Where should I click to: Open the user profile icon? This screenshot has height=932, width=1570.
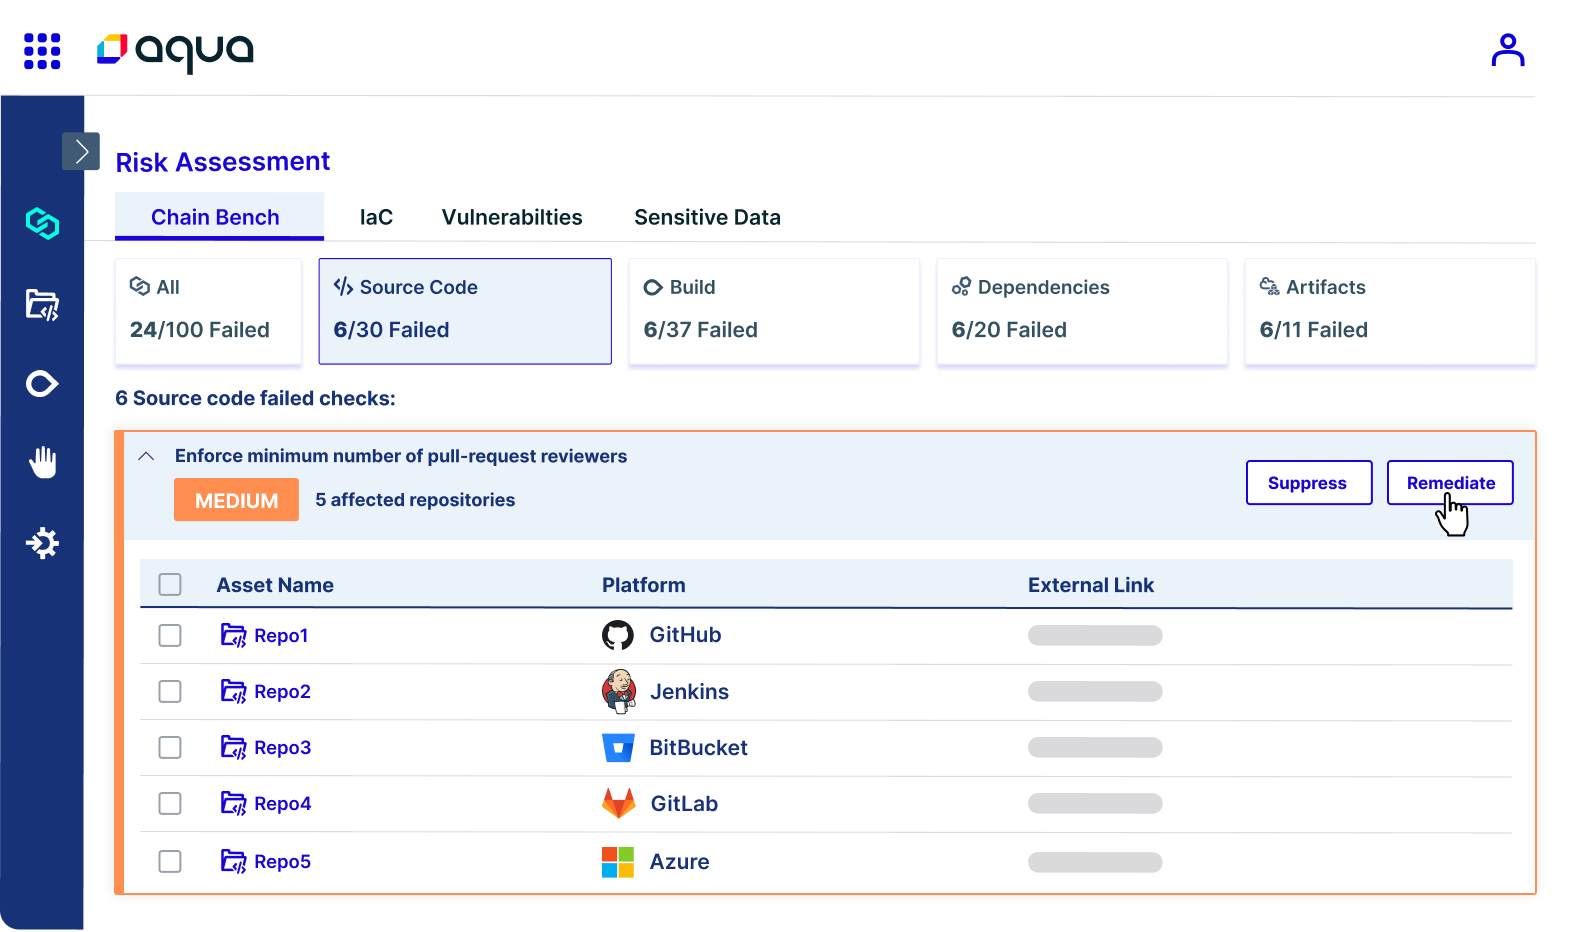tap(1507, 50)
